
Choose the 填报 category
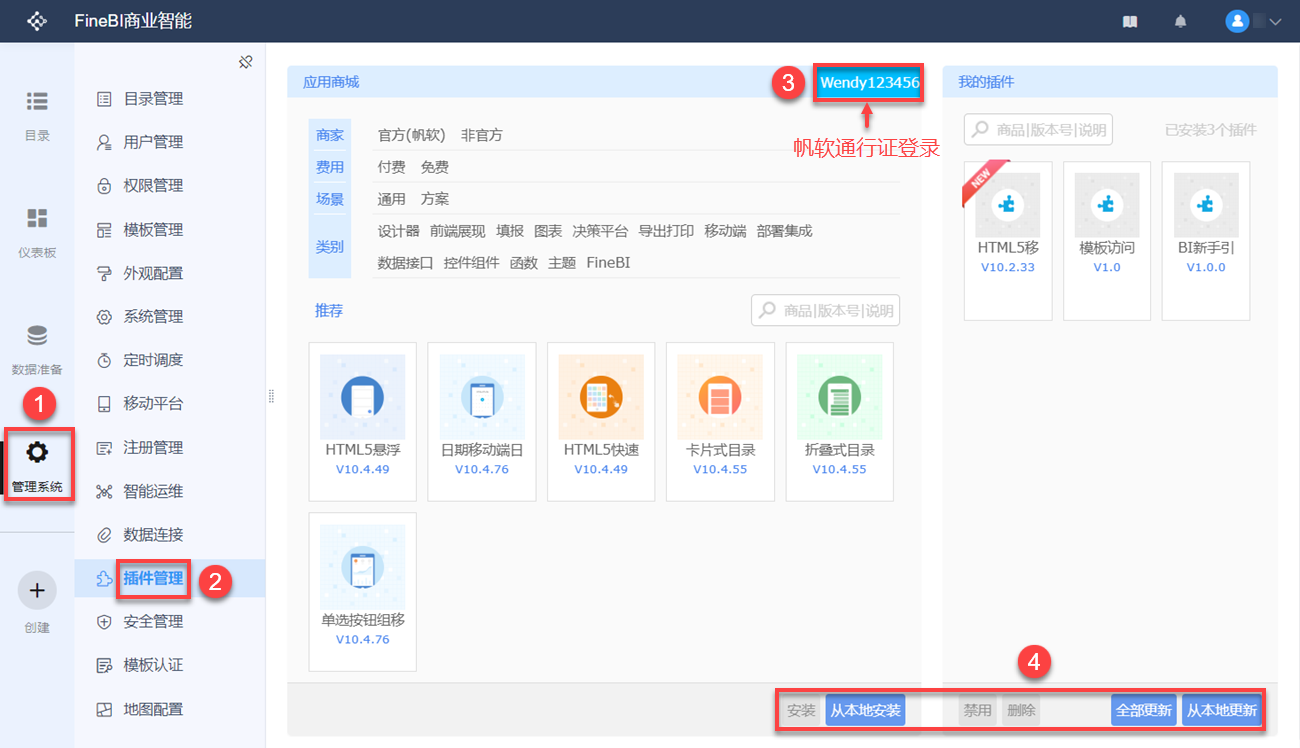coord(510,231)
